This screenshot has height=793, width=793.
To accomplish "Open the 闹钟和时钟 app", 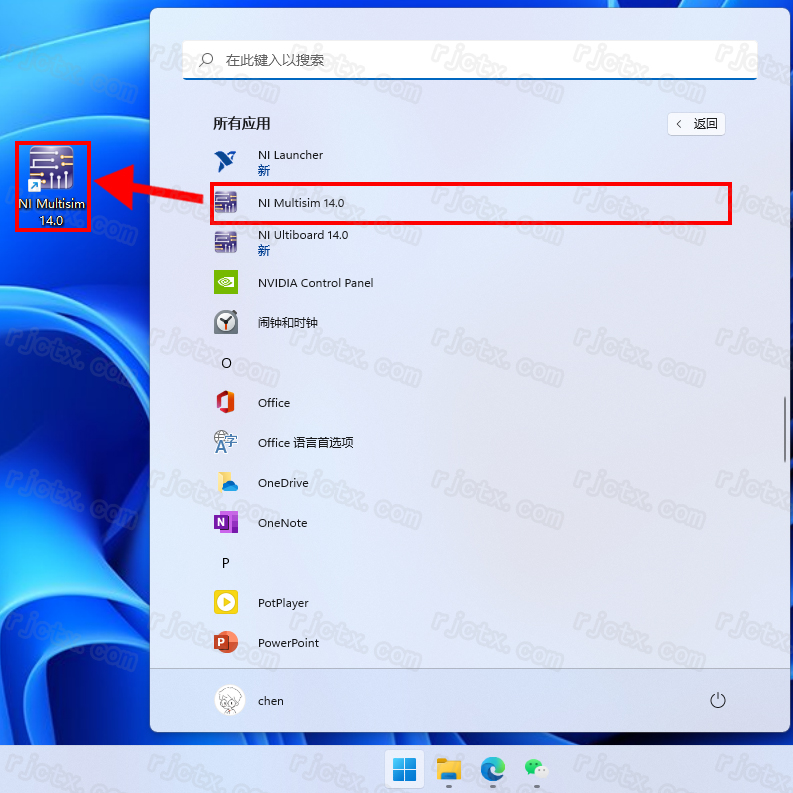I will pos(287,323).
